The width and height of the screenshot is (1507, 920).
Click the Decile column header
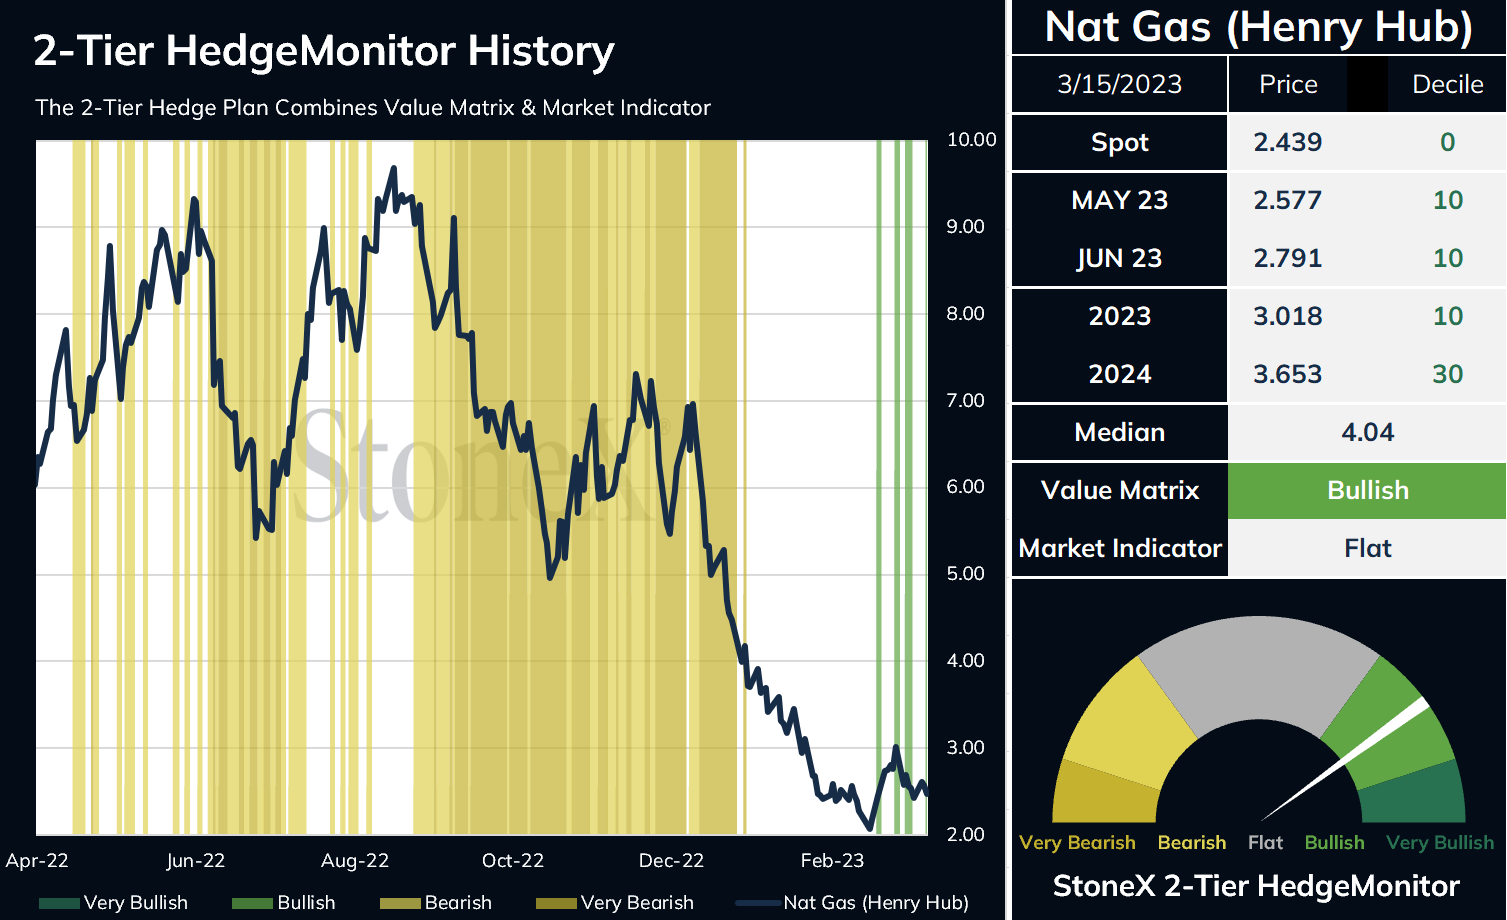click(x=1447, y=84)
